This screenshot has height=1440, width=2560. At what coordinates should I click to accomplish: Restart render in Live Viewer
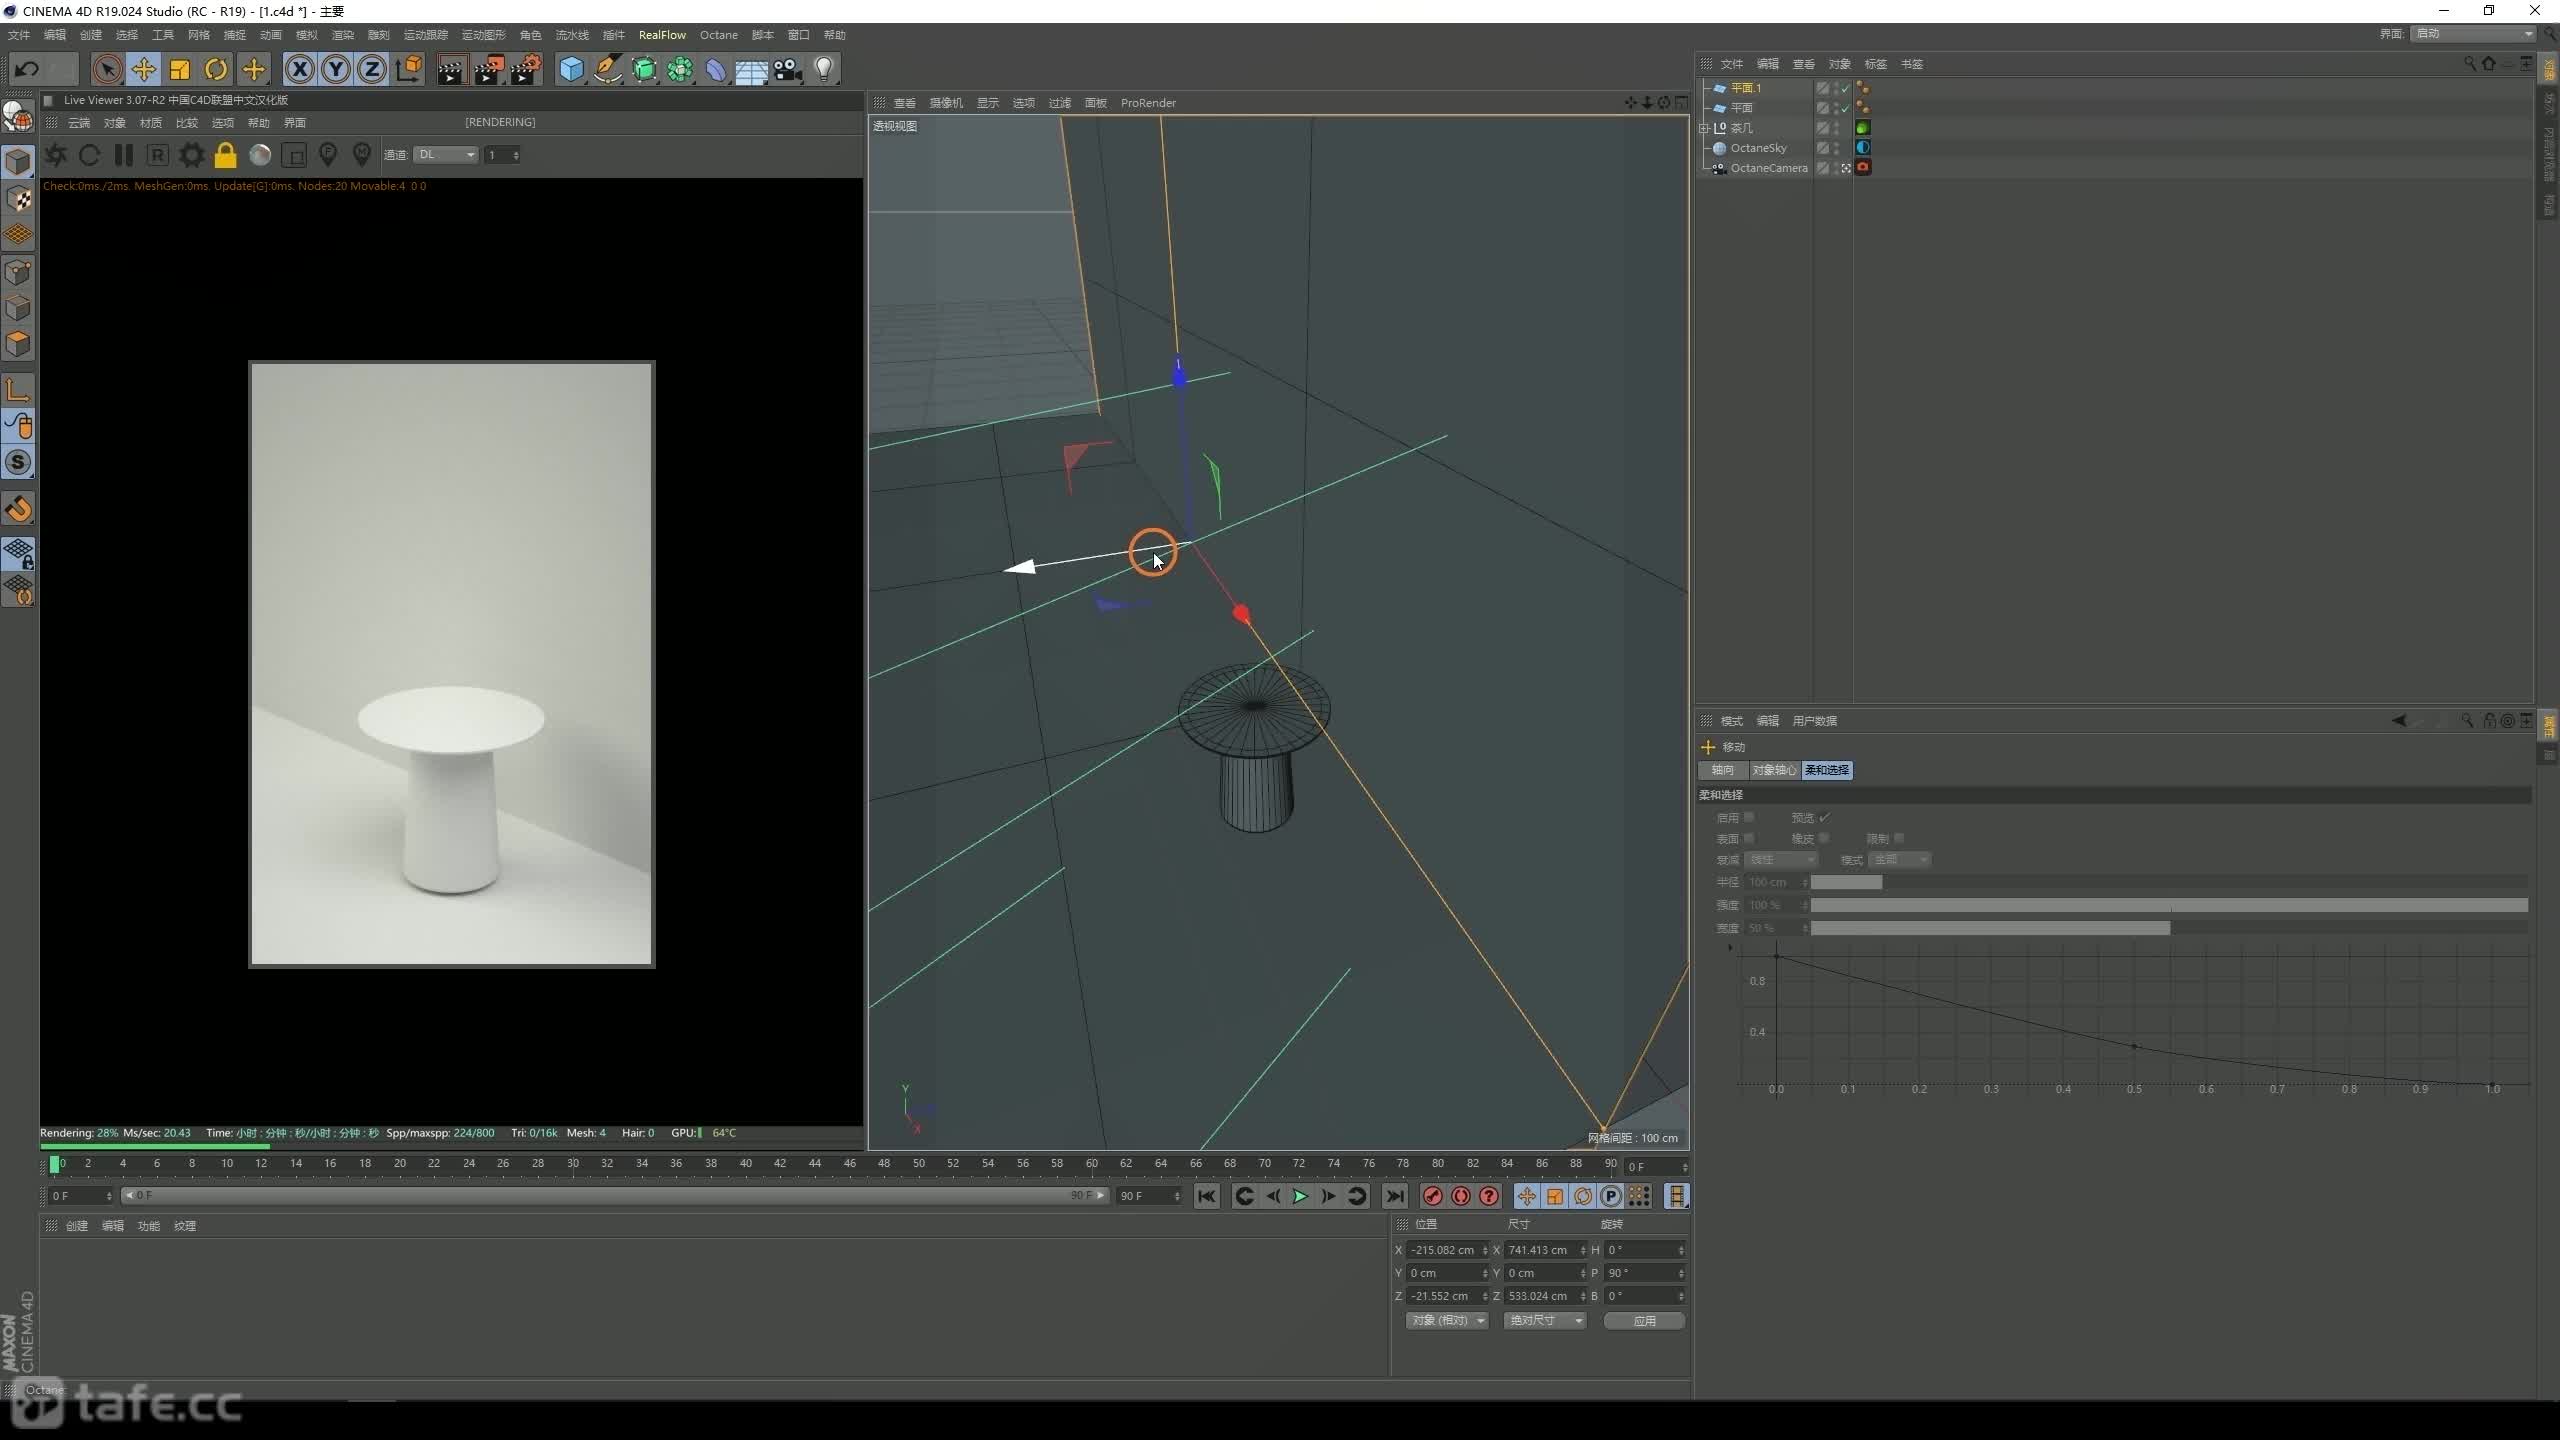click(89, 155)
